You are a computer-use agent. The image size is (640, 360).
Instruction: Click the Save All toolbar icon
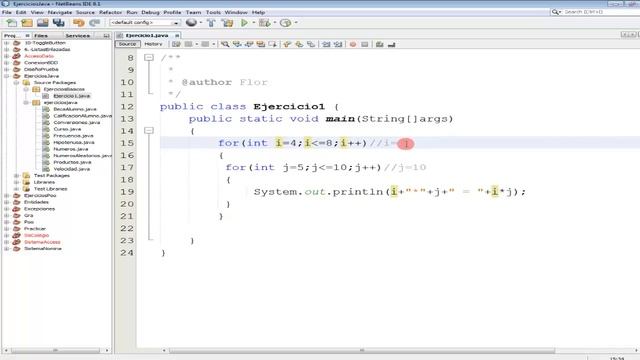pos(58,23)
